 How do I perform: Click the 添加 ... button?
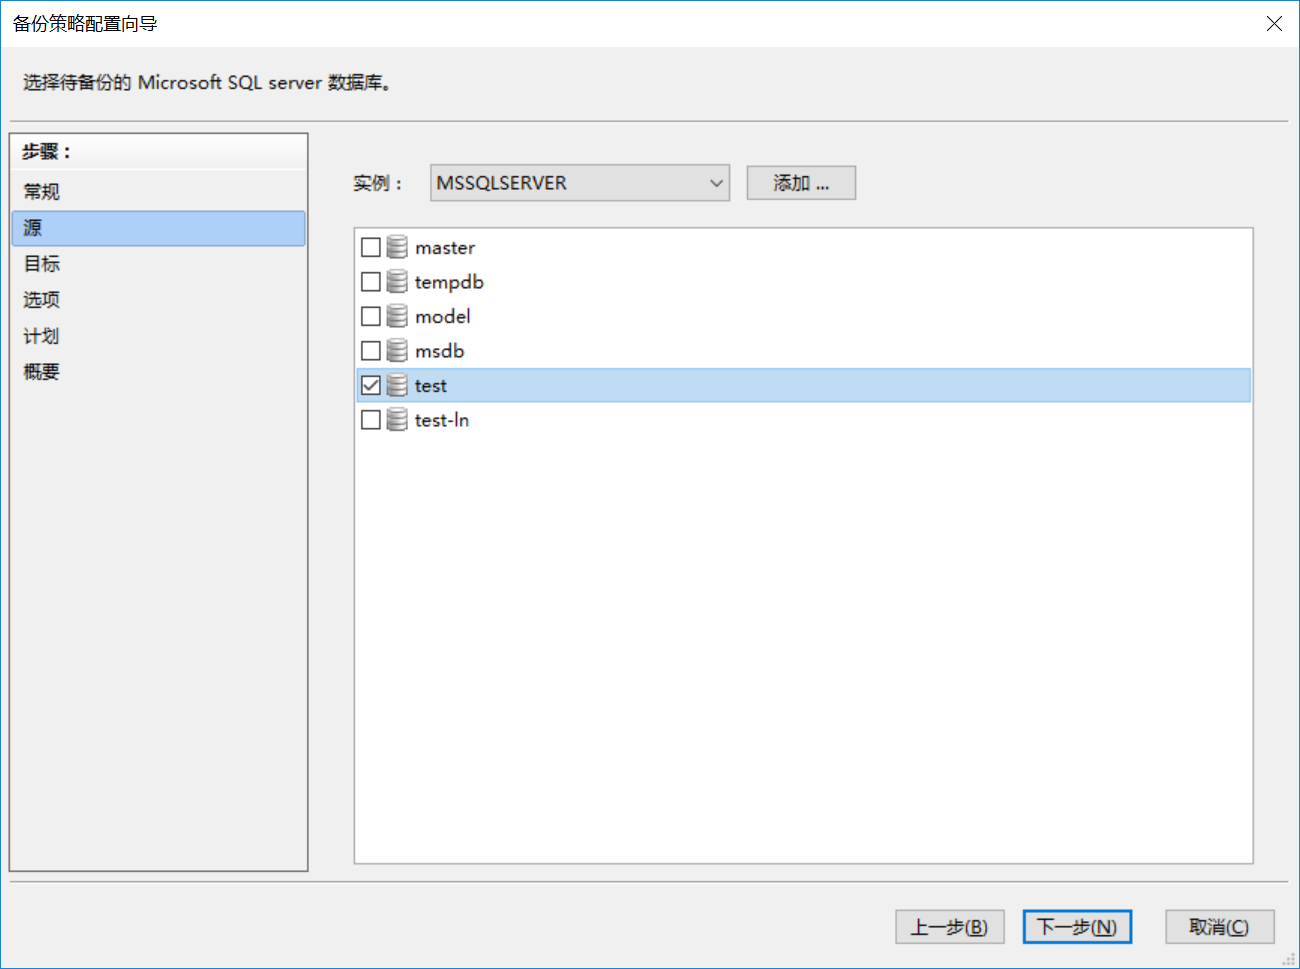click(x=800, y=183)
